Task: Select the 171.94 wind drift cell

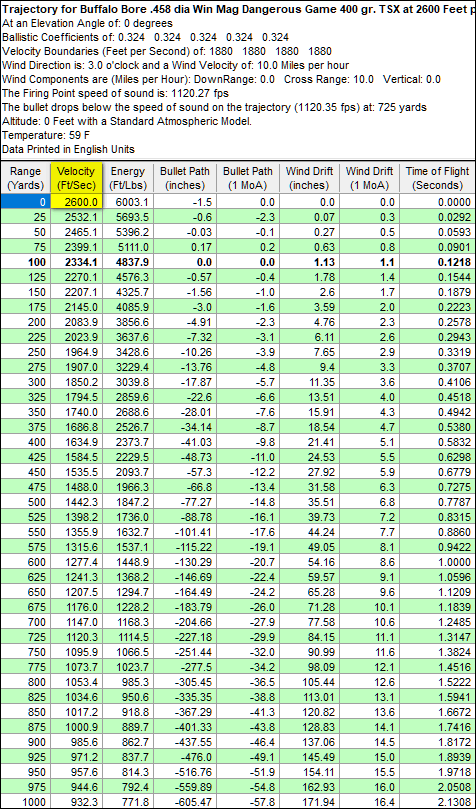Action: 310,802
